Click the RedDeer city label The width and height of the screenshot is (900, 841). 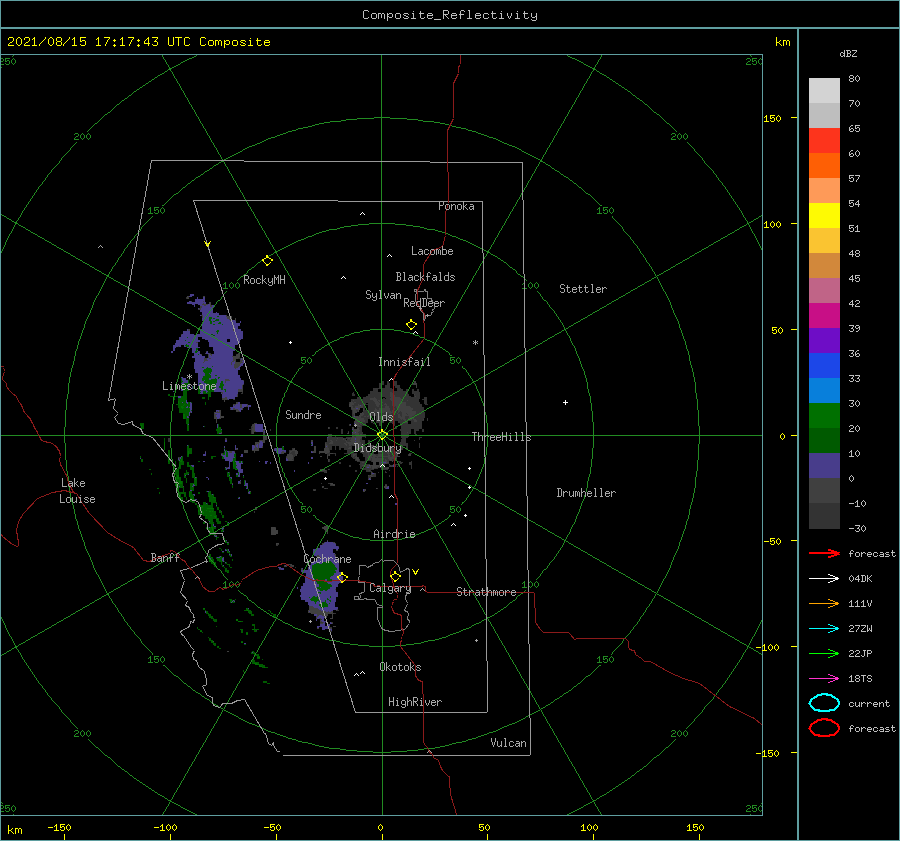[x=424, y=303]
